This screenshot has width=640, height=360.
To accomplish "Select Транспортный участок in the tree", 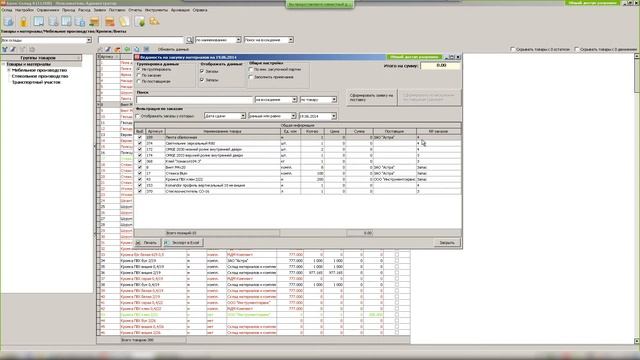I will [x=36, y=82].
